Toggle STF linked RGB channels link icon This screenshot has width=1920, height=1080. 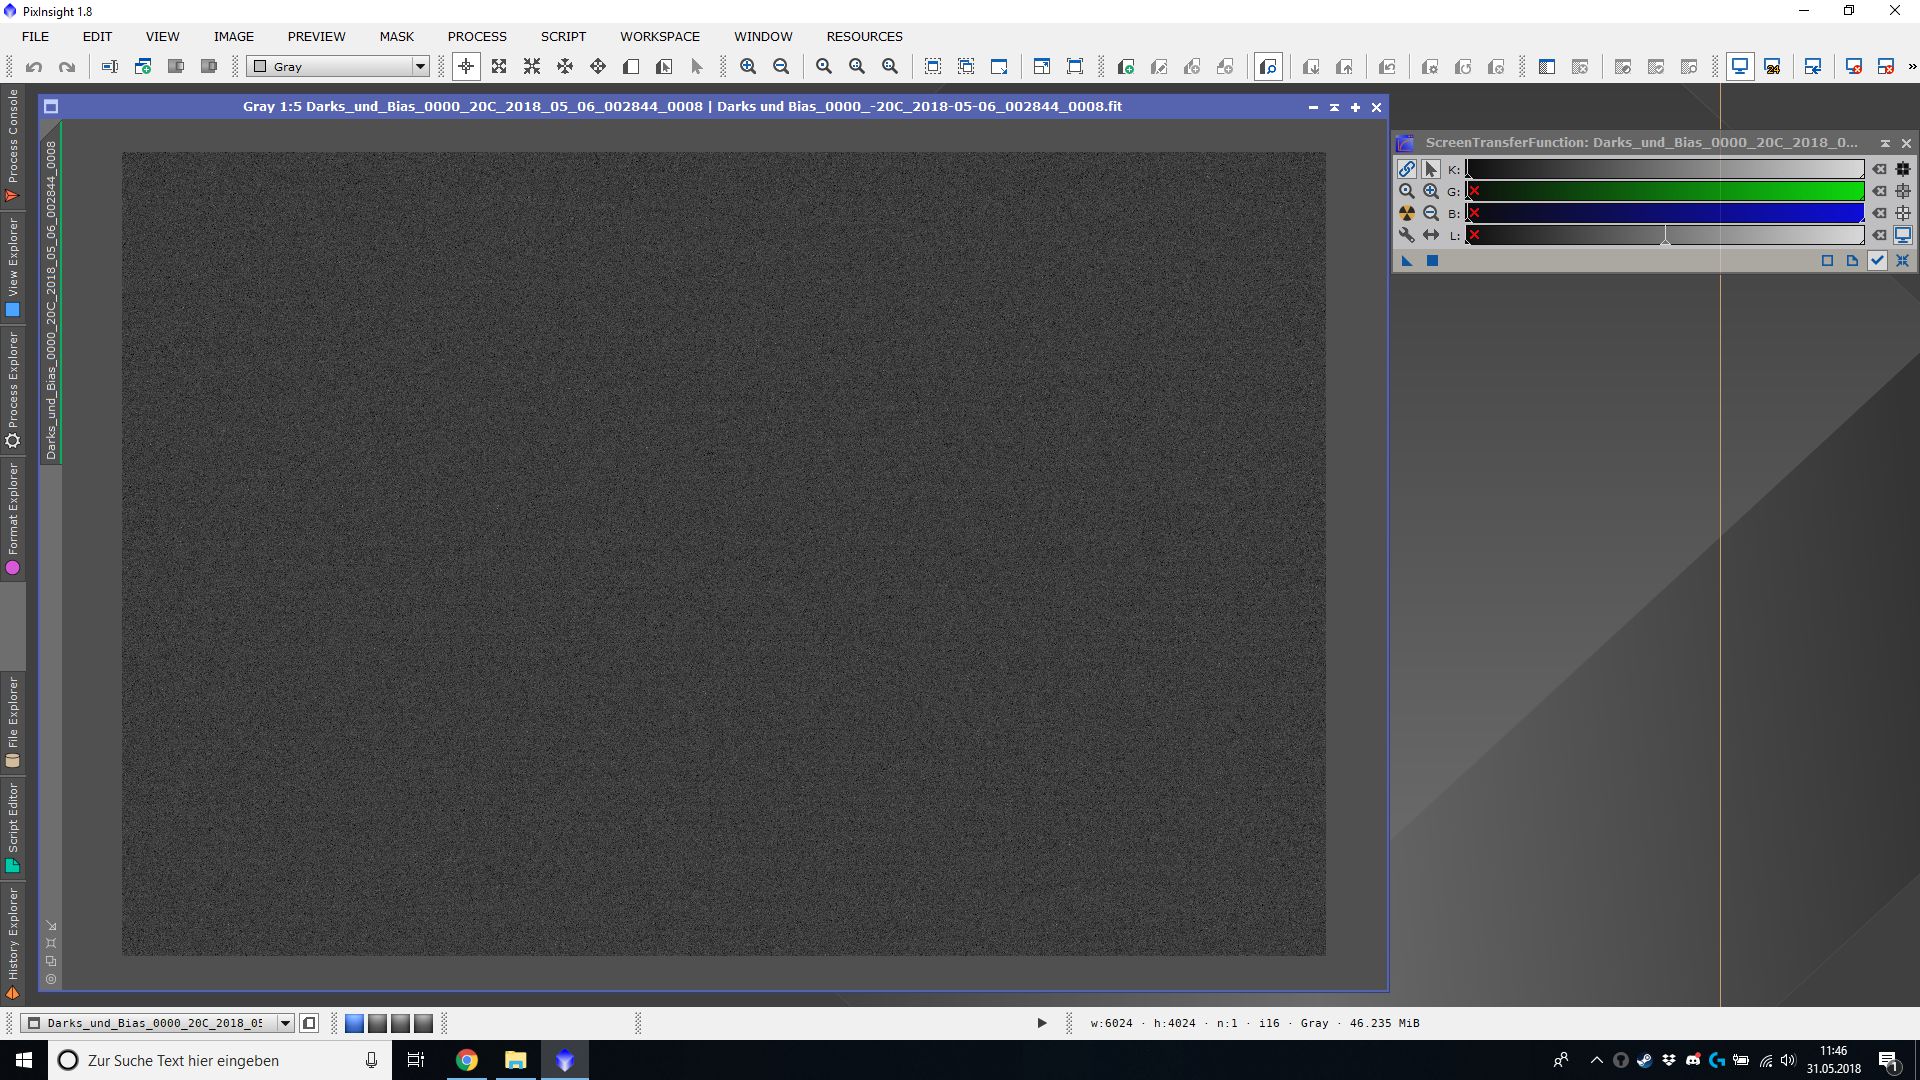pyautogui.click(x=1406, y=169)
